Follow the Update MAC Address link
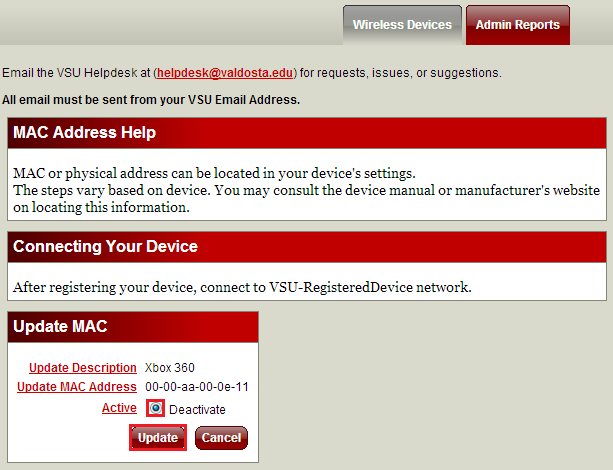This screenshot has height=470, width=613. [77, 387]
